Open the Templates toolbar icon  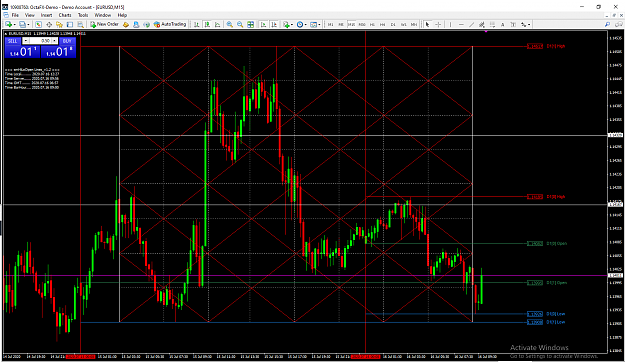point(314,25)
